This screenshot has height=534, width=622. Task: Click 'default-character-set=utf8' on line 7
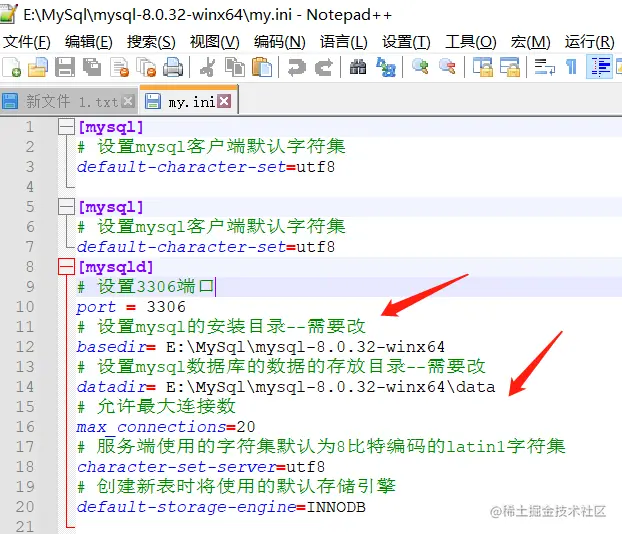point(206,247)
